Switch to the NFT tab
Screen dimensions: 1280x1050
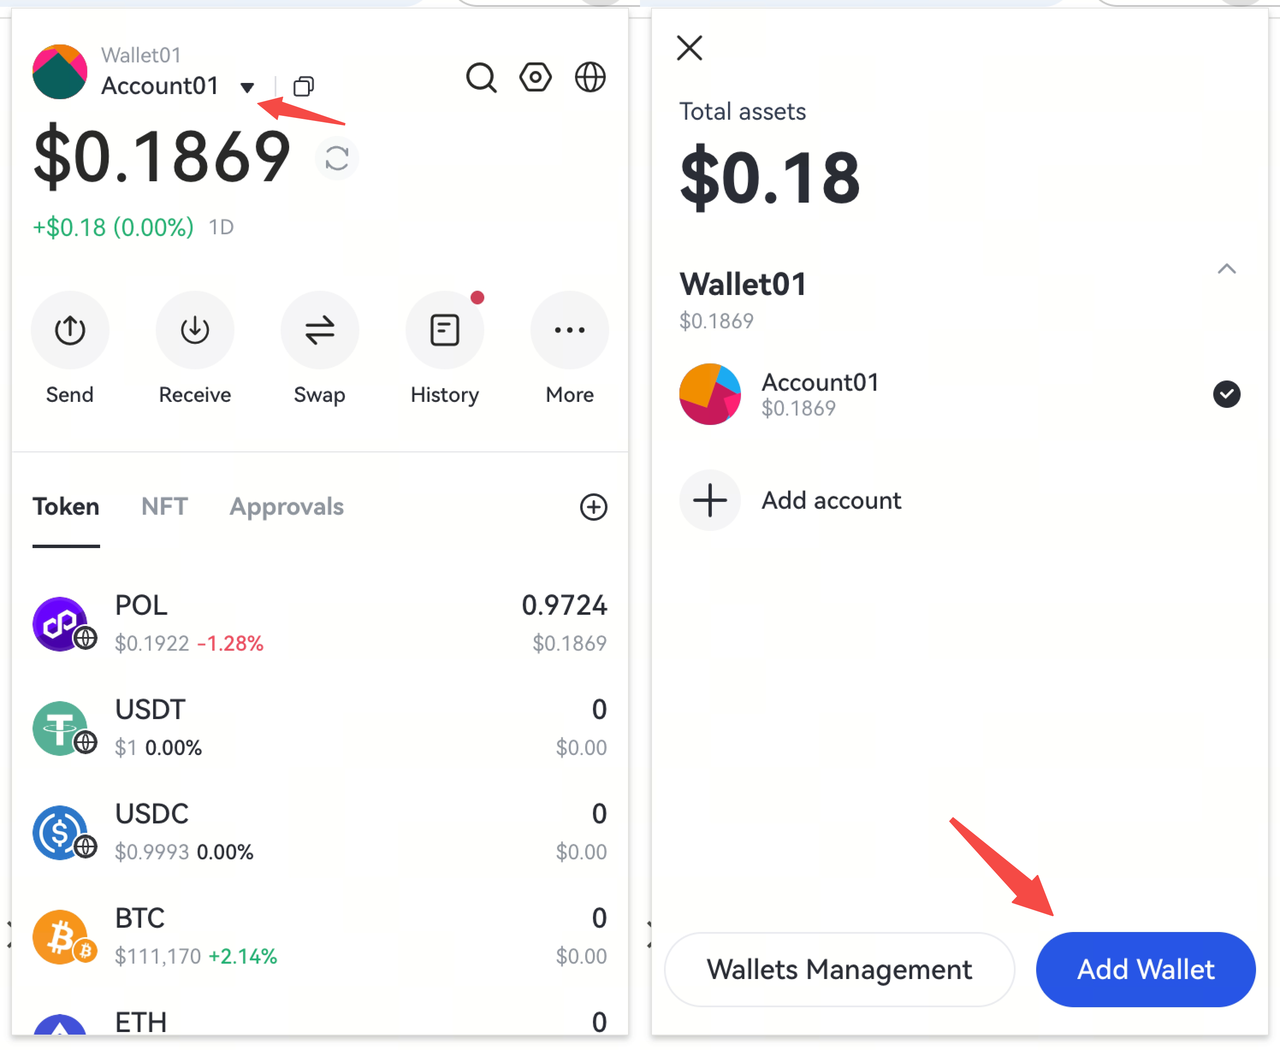pyautogui.click(x=164, y=507)
